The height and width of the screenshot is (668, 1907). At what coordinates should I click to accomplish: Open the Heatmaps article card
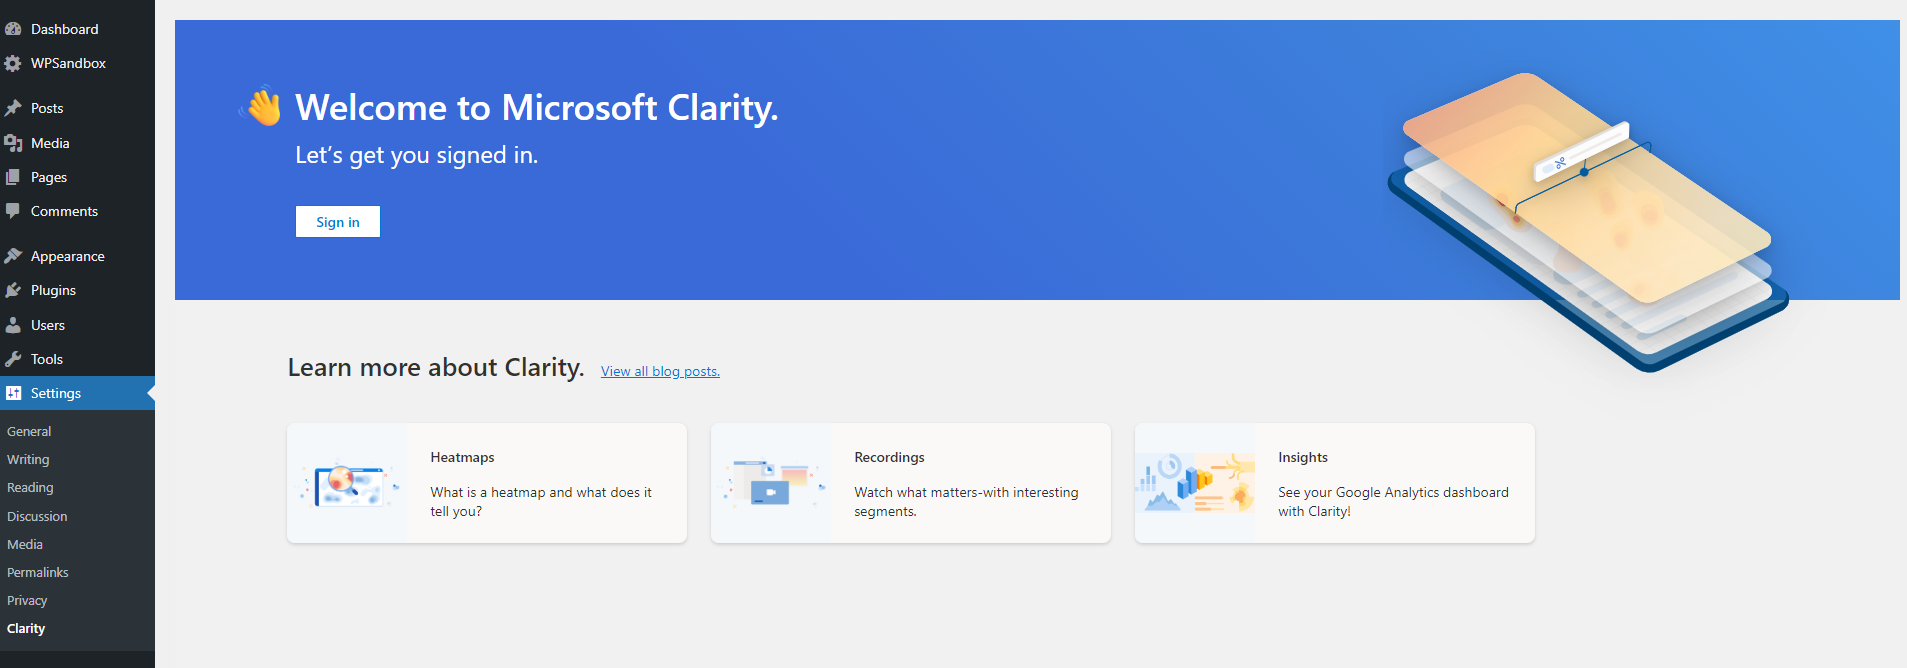point(487,483)
